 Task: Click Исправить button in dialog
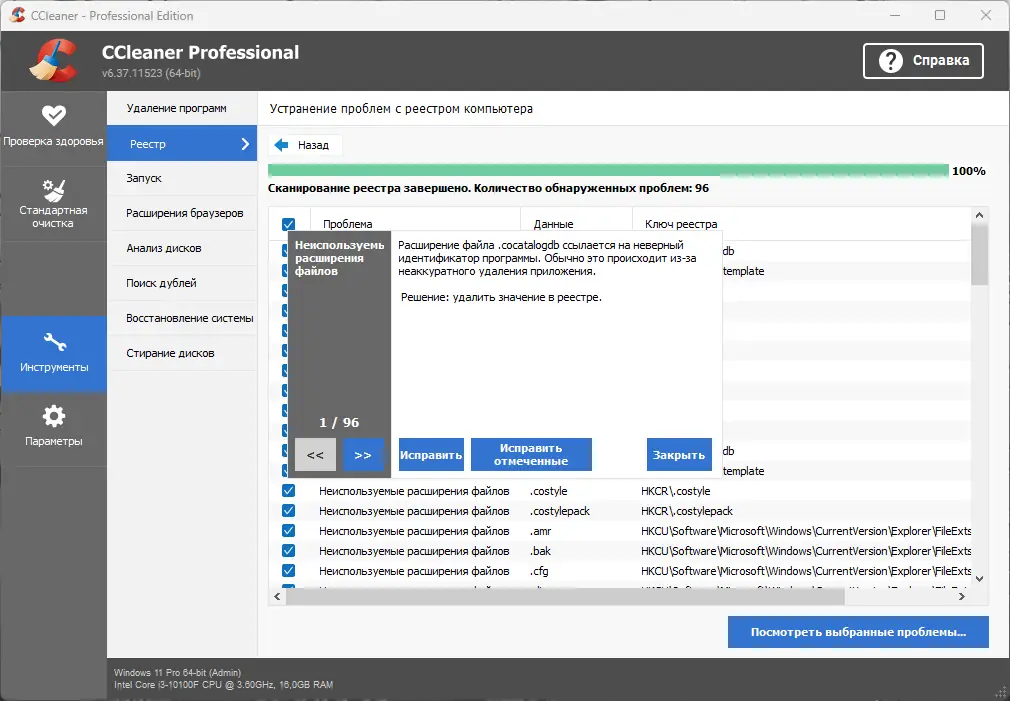pyautogui.click(x=431, y=455)
